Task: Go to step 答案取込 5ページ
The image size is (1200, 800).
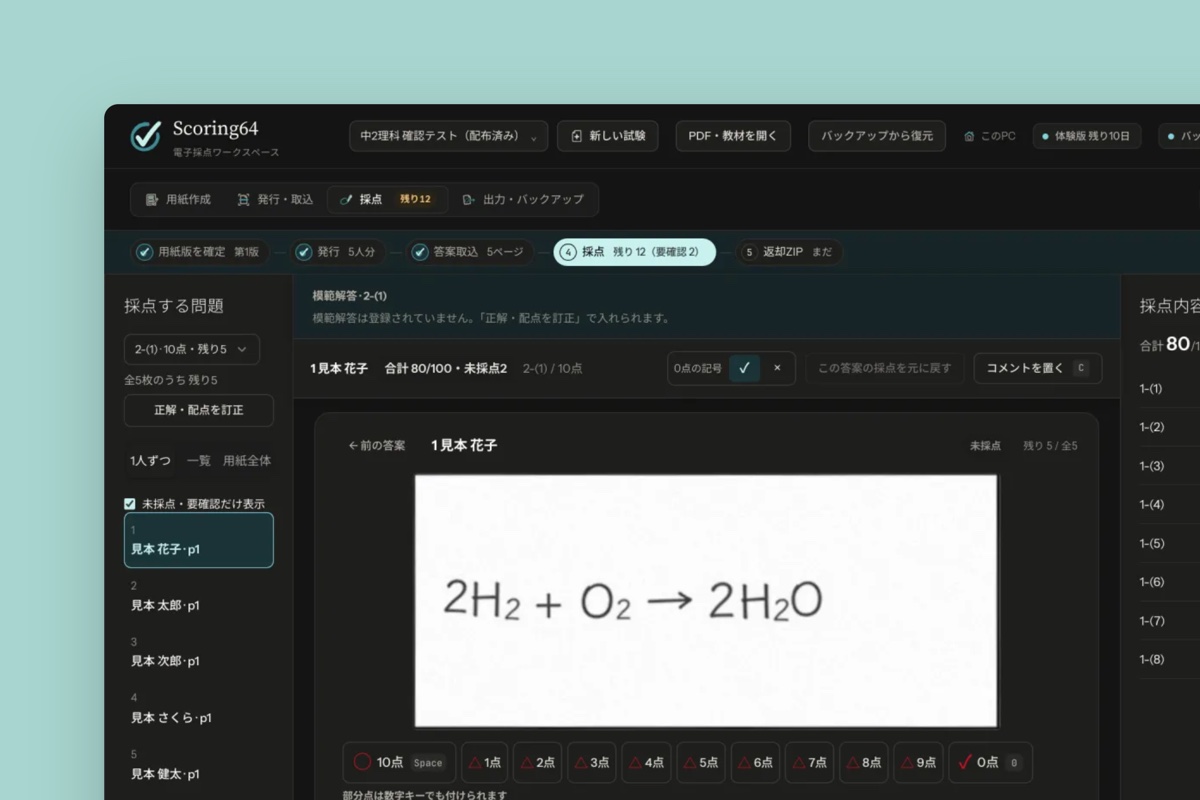Action: click(x=469, y=252)
